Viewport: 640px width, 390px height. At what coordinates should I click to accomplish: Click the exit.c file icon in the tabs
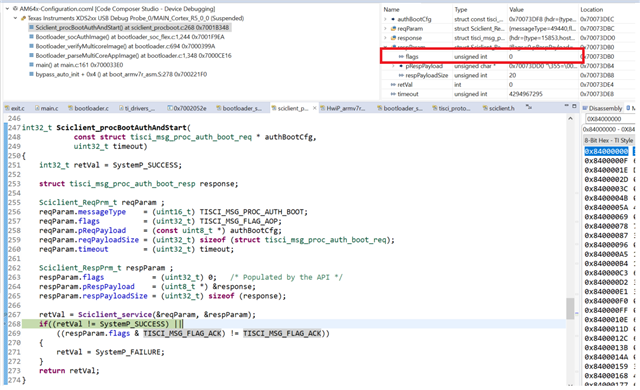tap(8, 108)
